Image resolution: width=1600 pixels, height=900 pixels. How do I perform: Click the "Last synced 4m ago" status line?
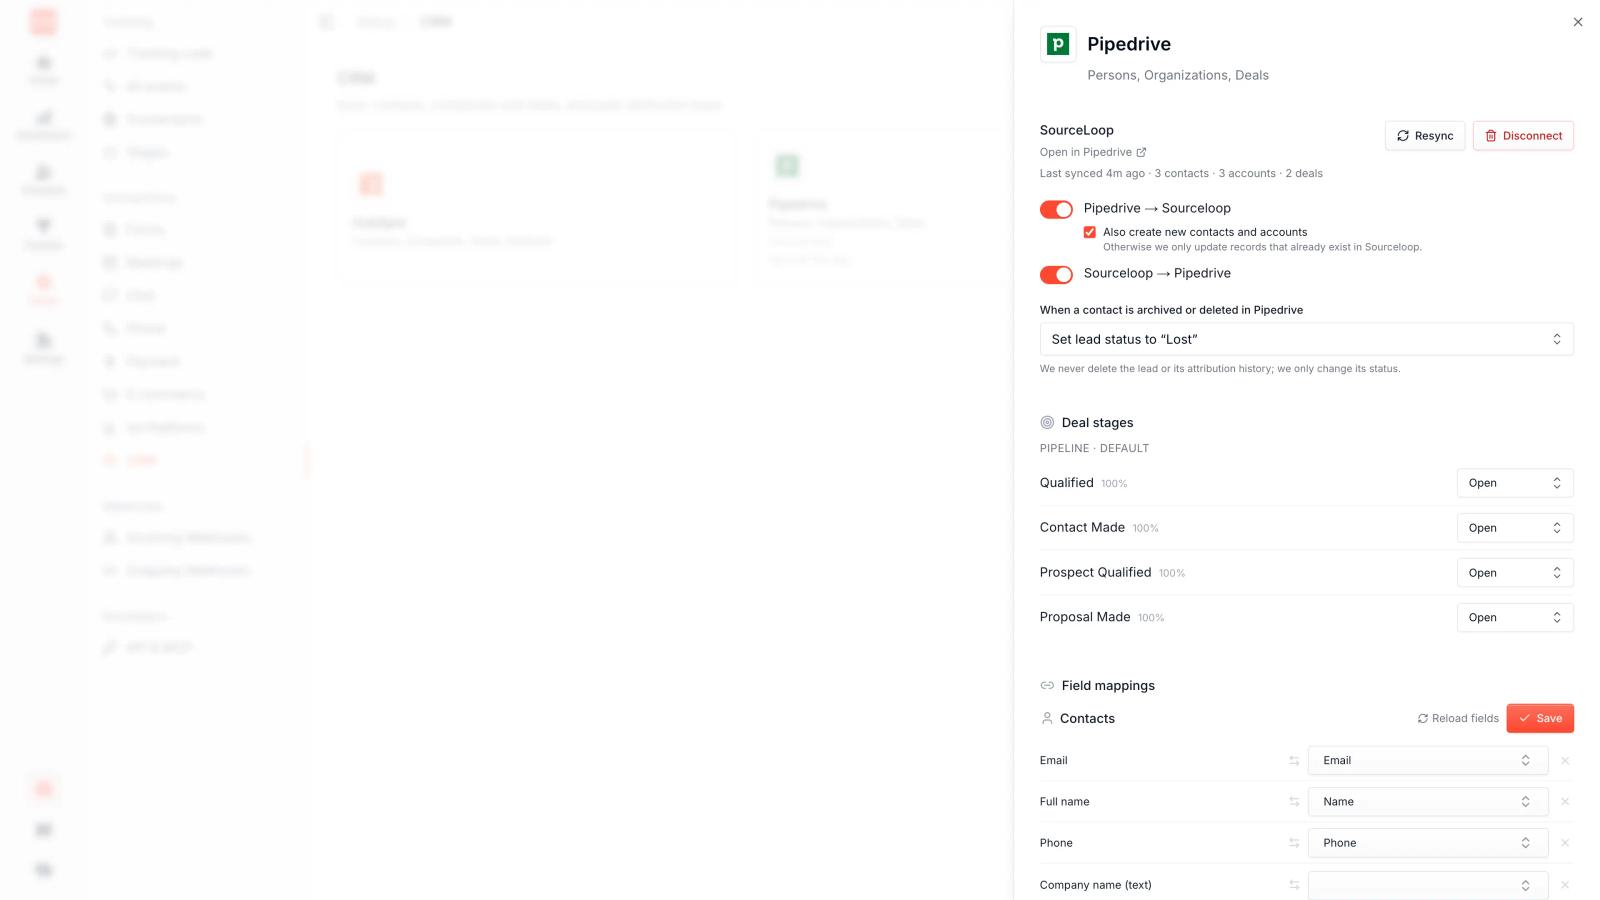click(x=1181, y=173)
